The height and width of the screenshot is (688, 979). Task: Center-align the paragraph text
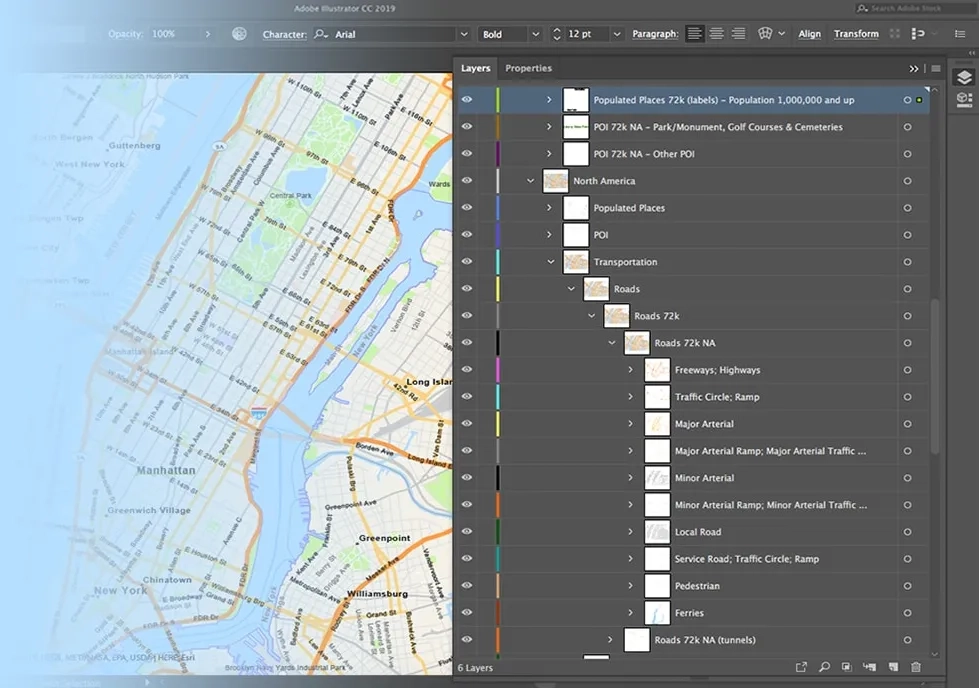point(716,34)
